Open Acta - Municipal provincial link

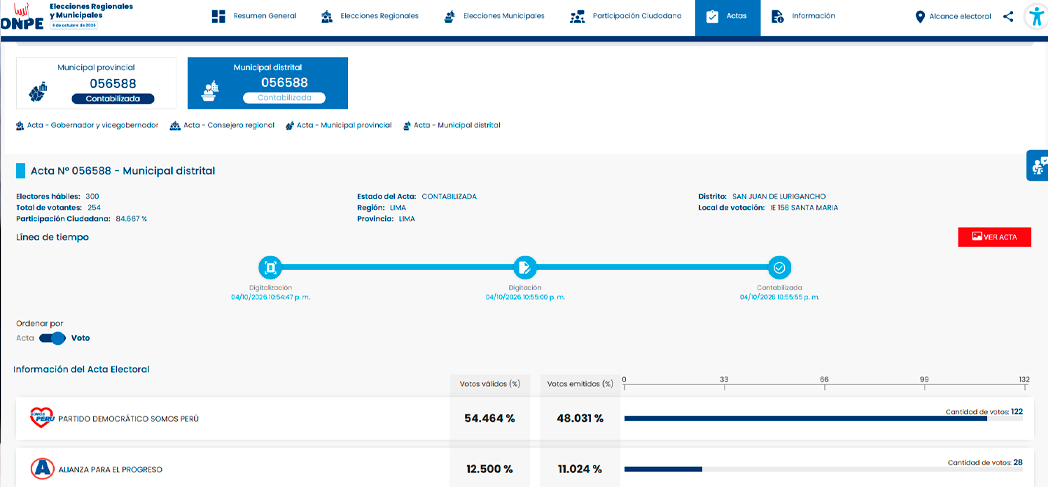(x=344, y=125)
